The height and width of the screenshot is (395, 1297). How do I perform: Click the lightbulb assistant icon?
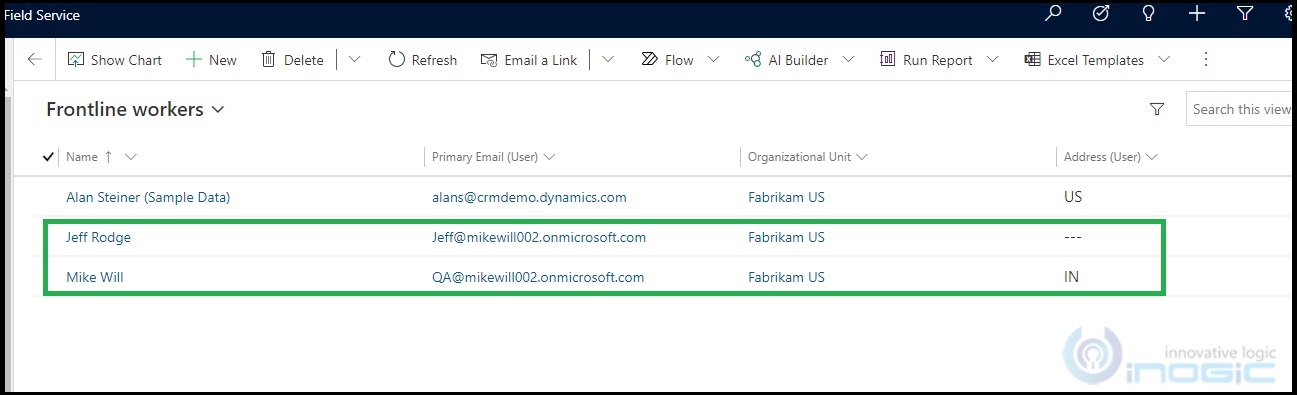1149,14
